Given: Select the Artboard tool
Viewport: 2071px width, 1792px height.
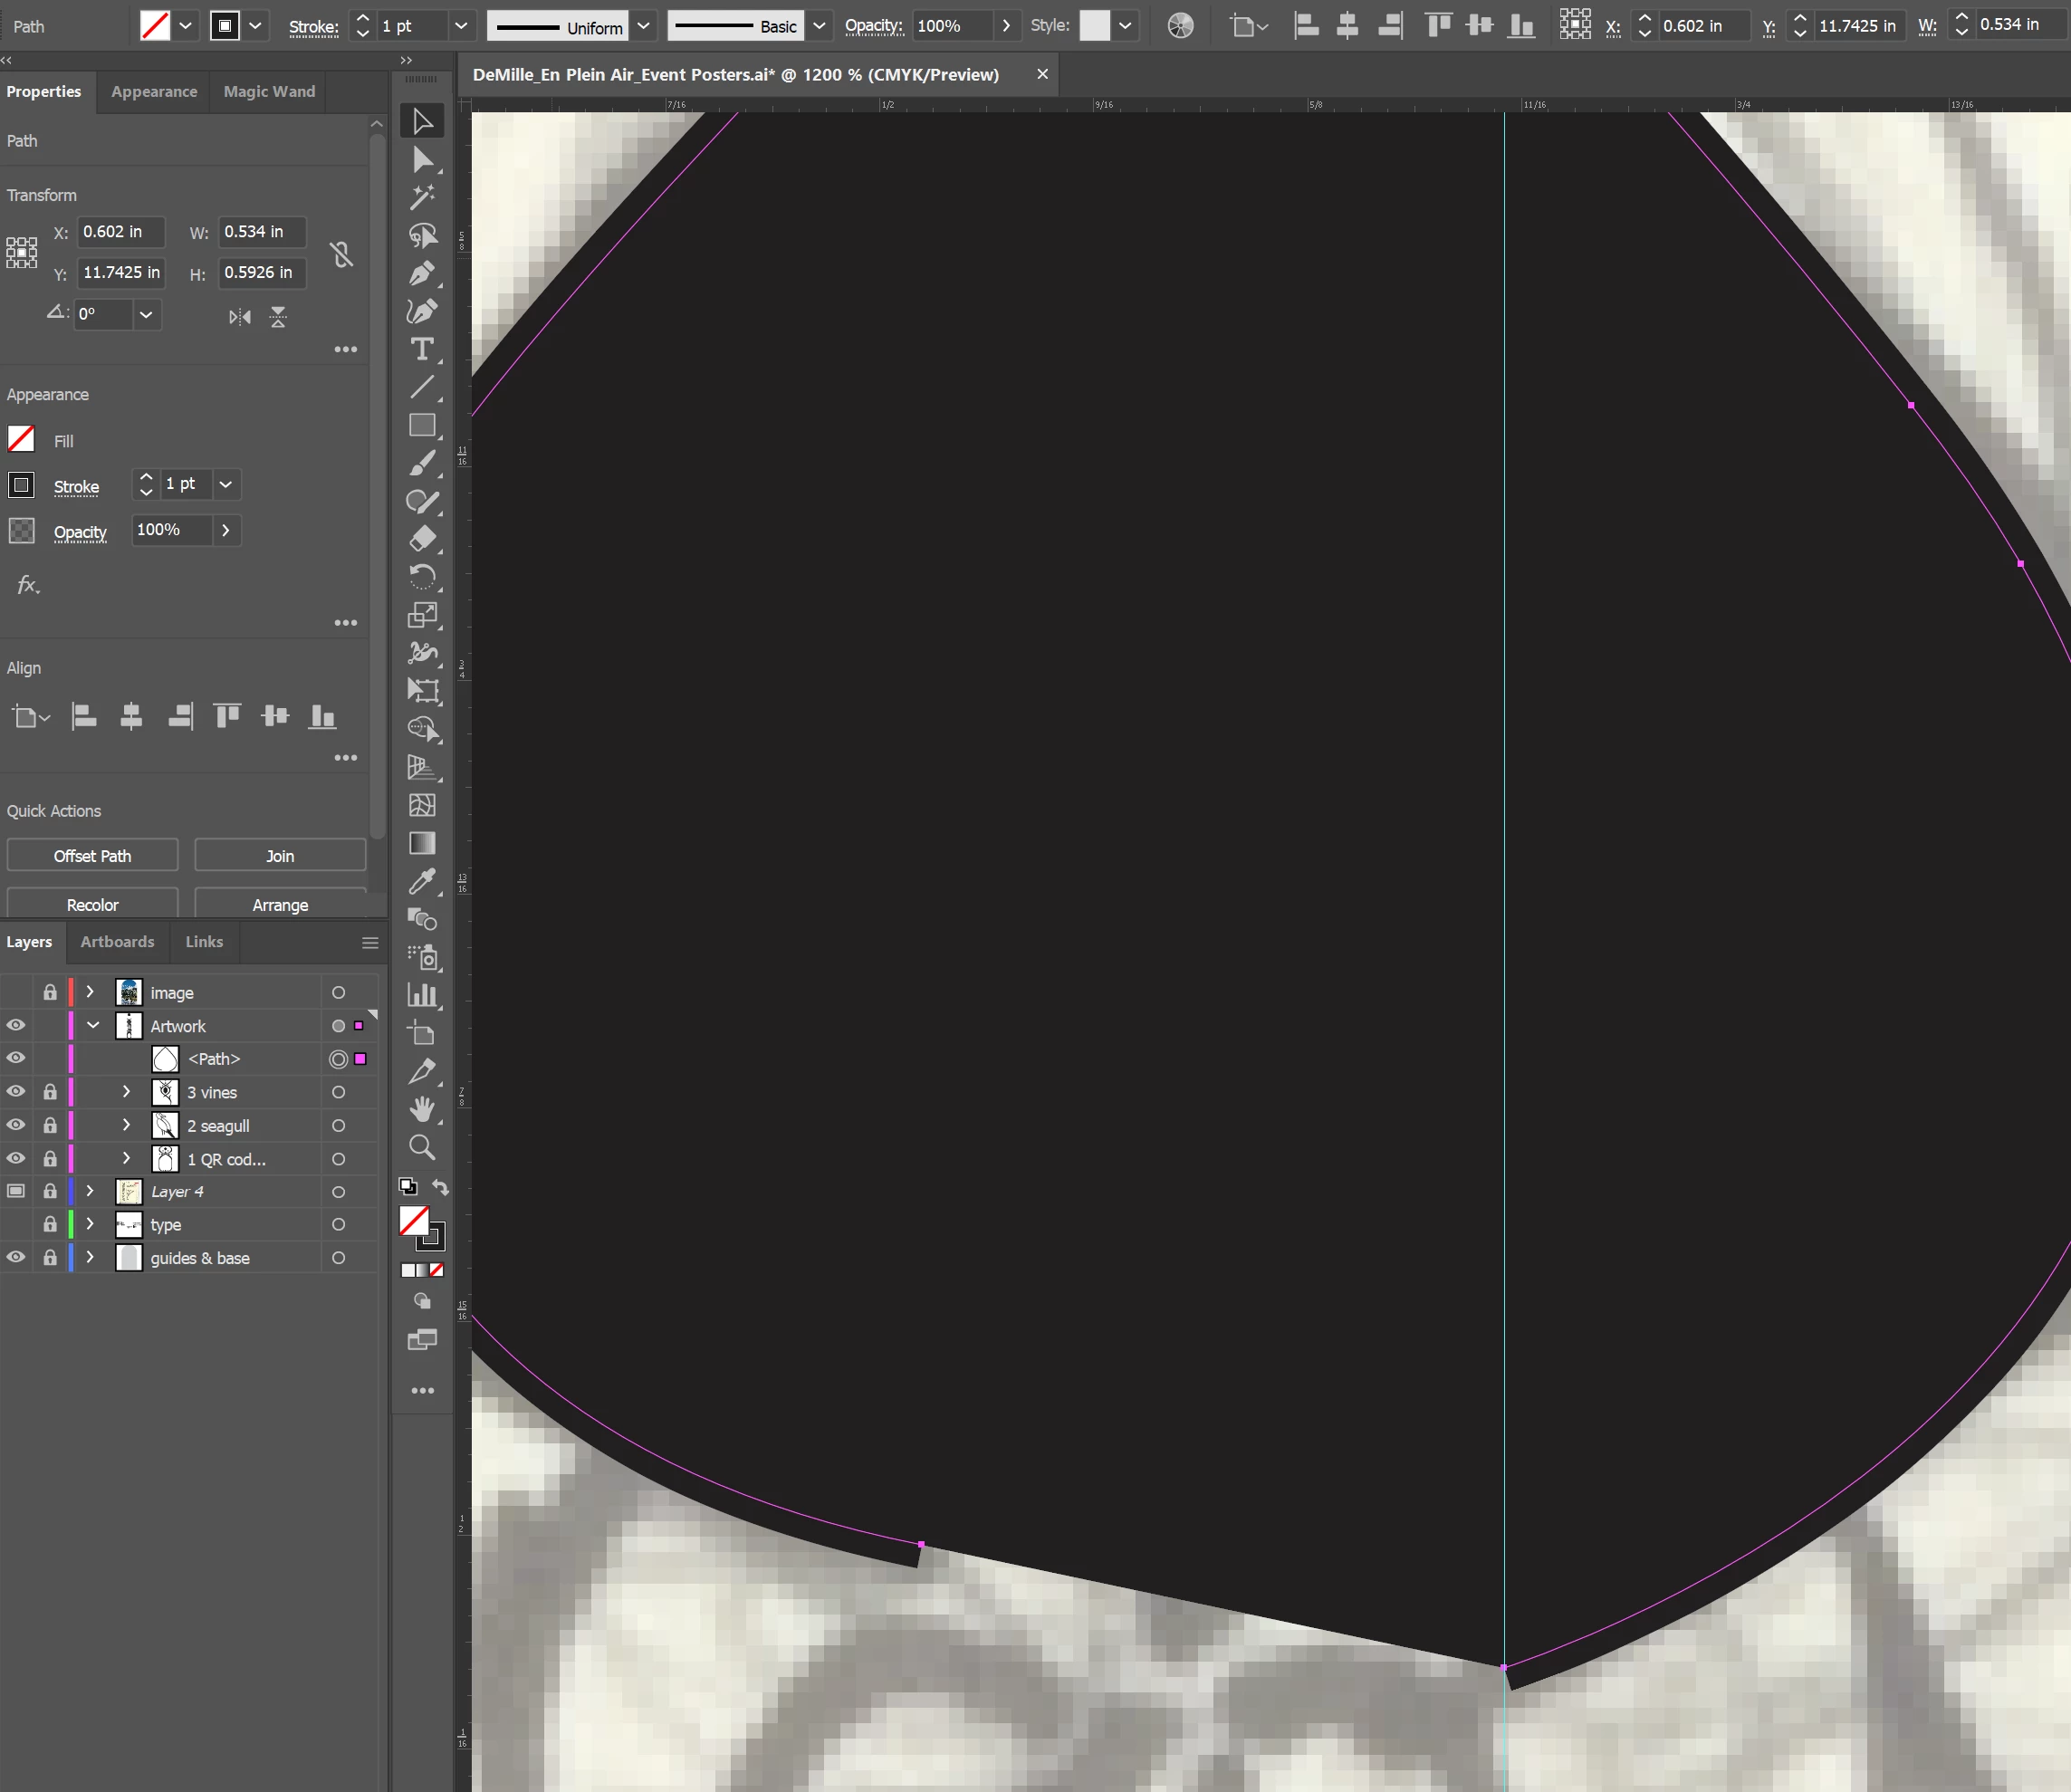Looking at the screenshot, I should [x=422, y=1033].
